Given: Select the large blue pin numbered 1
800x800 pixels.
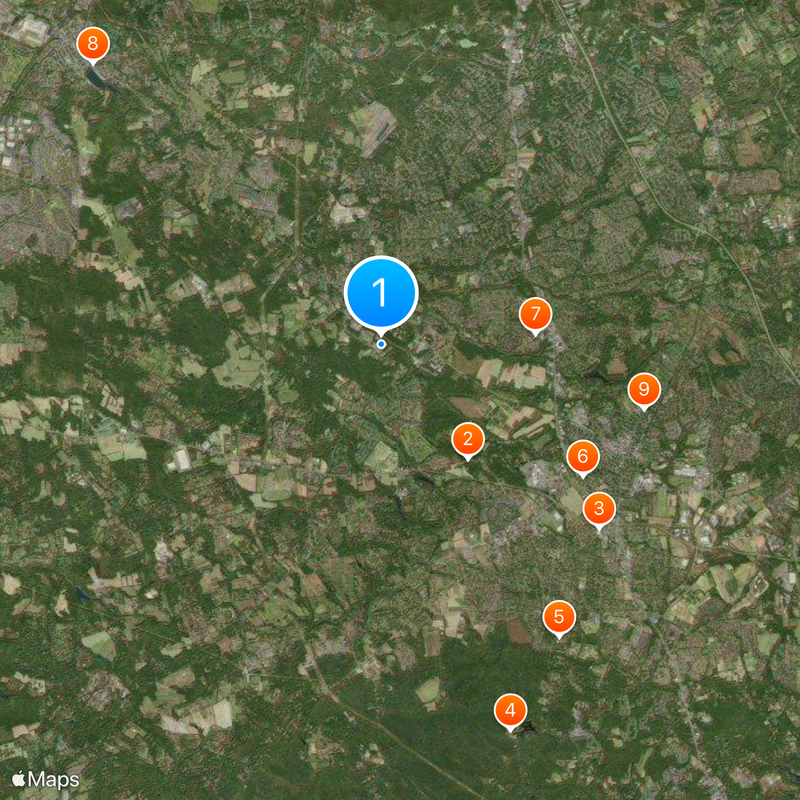Looking at the screenshot, I should [x=381, y=293].
